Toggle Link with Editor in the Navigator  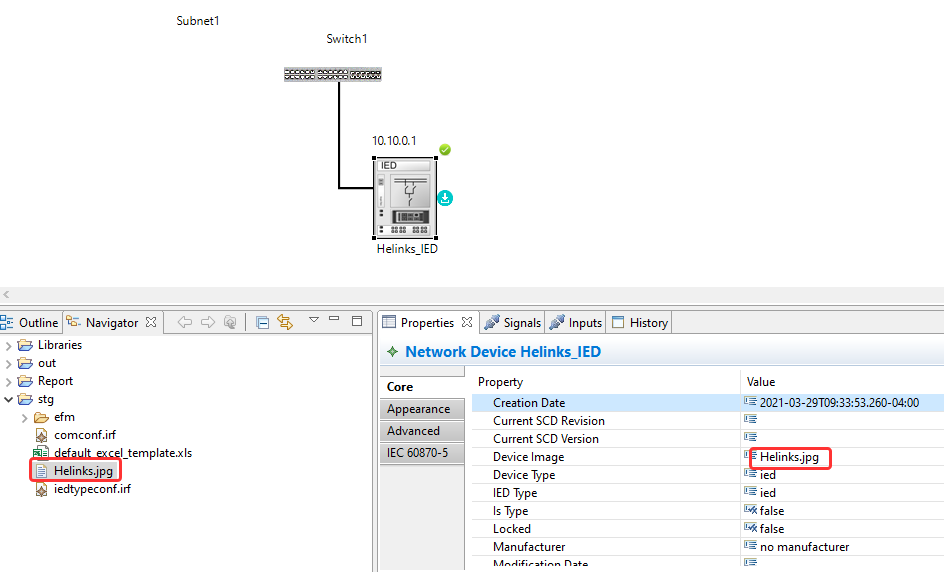(x=285, y=322)
